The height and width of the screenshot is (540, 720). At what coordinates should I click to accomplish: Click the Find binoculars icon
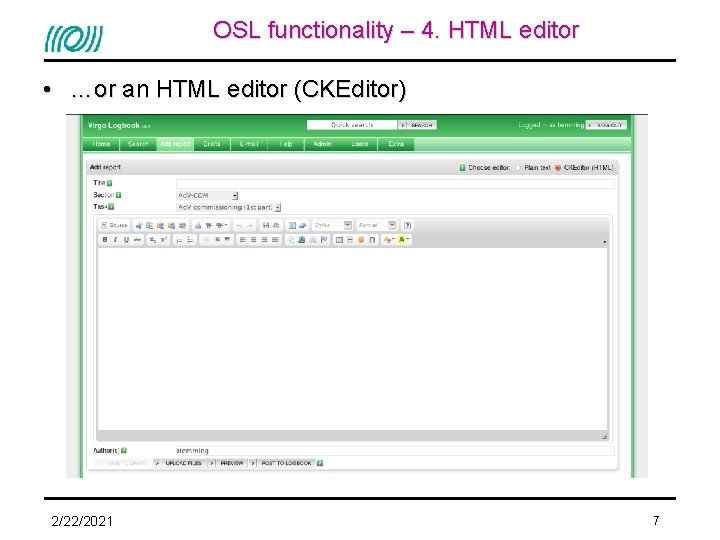click(265, 225)
